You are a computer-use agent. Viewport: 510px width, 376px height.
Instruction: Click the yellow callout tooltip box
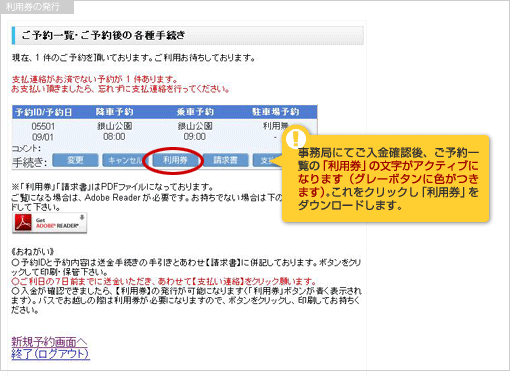[386, 178]
